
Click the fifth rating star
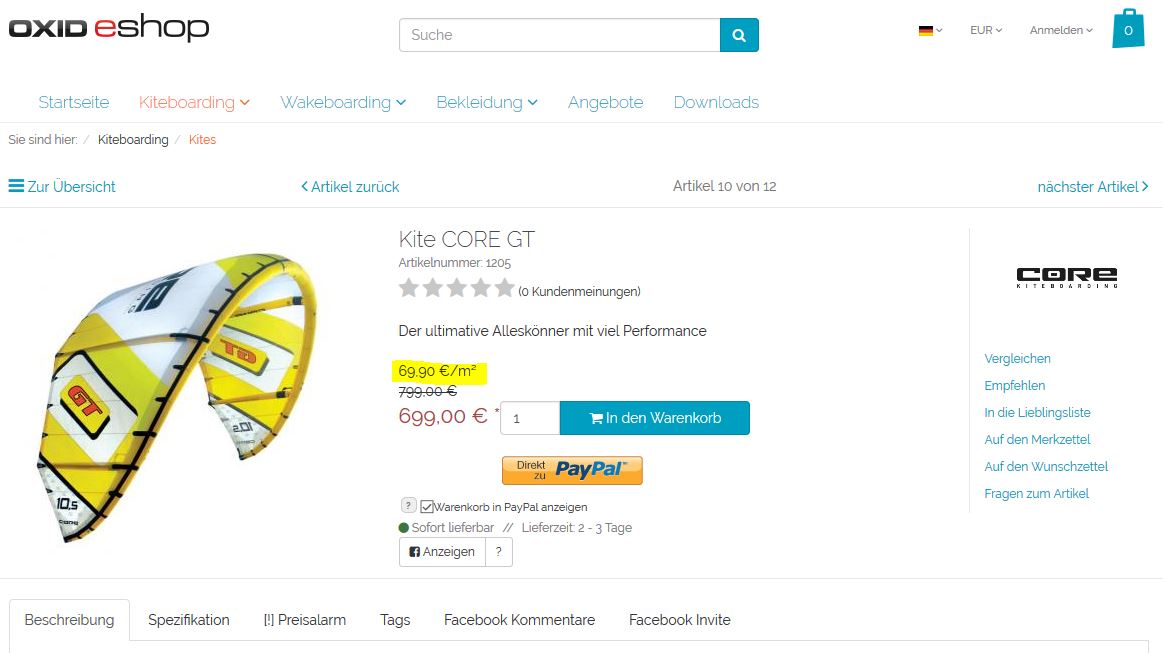click(504, 289)
